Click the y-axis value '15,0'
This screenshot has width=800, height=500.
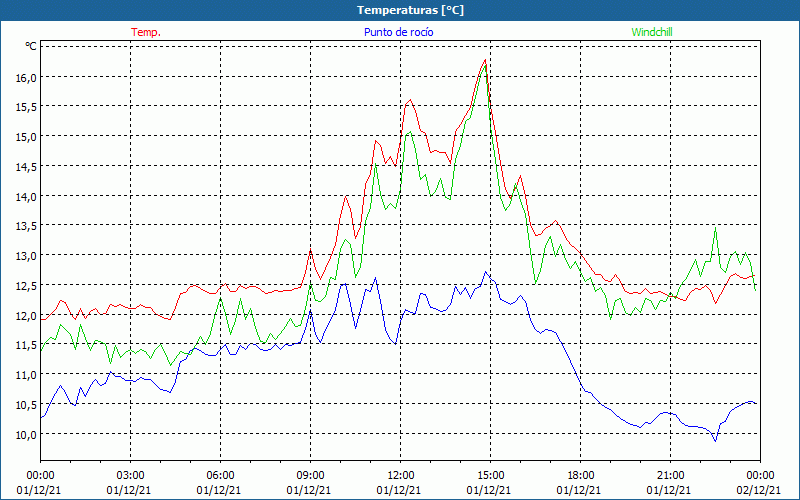(27, 137)
